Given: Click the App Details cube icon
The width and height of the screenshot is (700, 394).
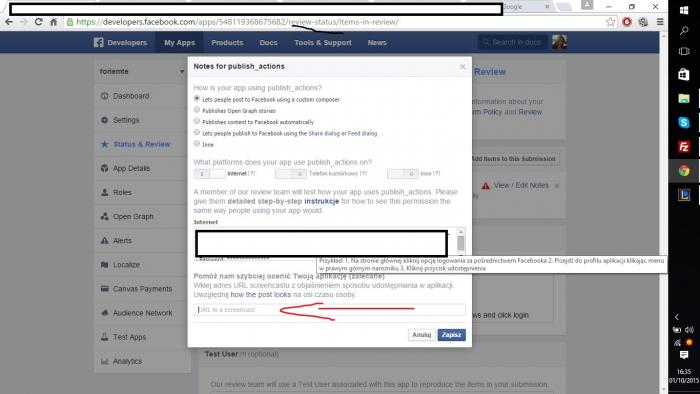Looking at the screenshot, I should [x=104, y=168].
